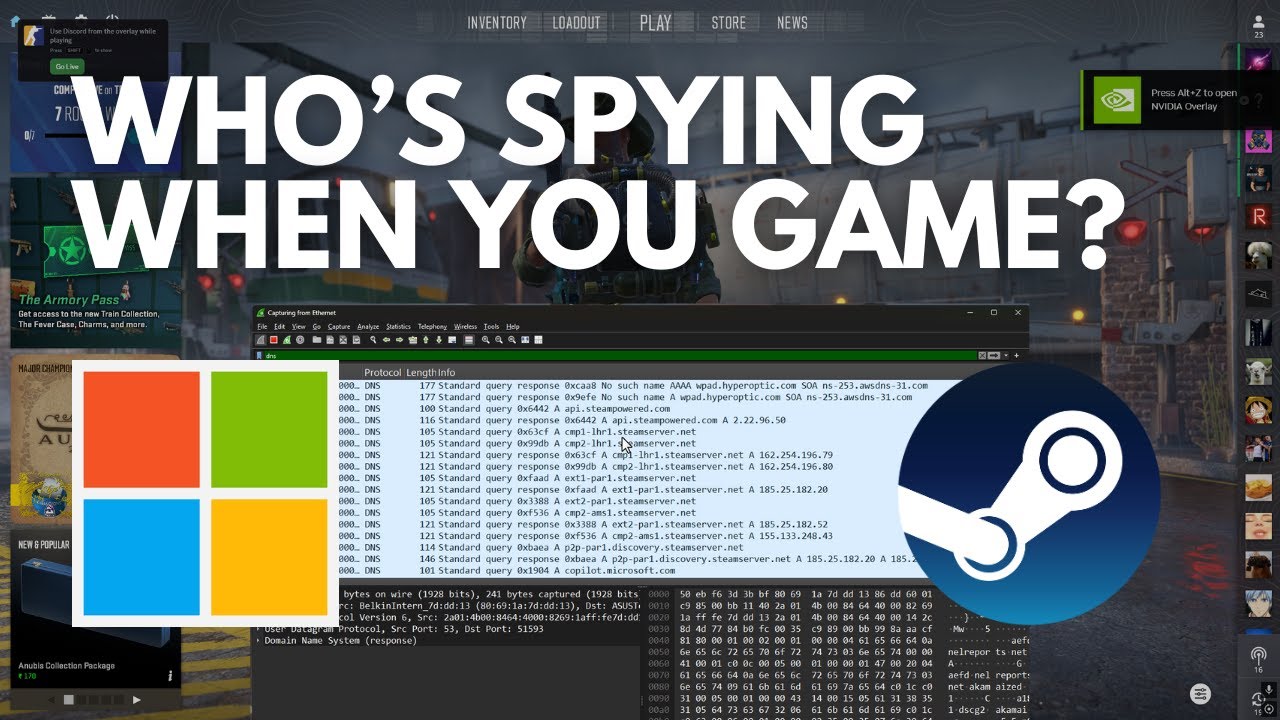Jump to last packet arrow icon
The image size is (1280, 720).
[439, 340]
